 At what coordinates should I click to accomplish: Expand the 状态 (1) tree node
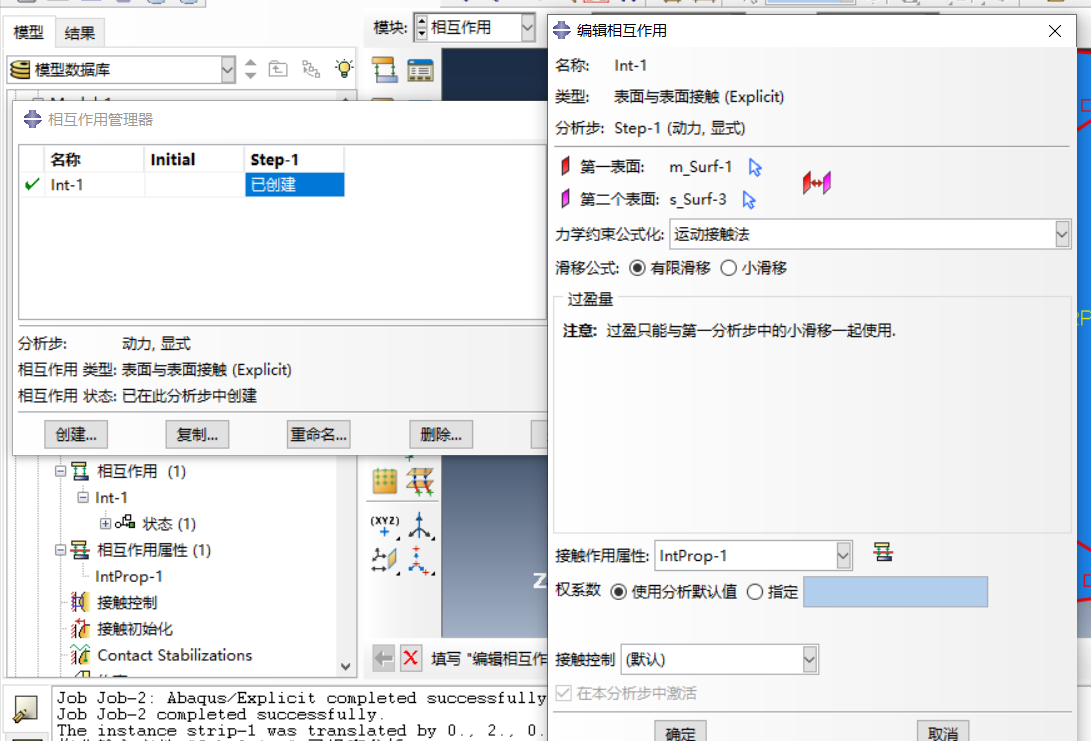(x=105, y=524)
